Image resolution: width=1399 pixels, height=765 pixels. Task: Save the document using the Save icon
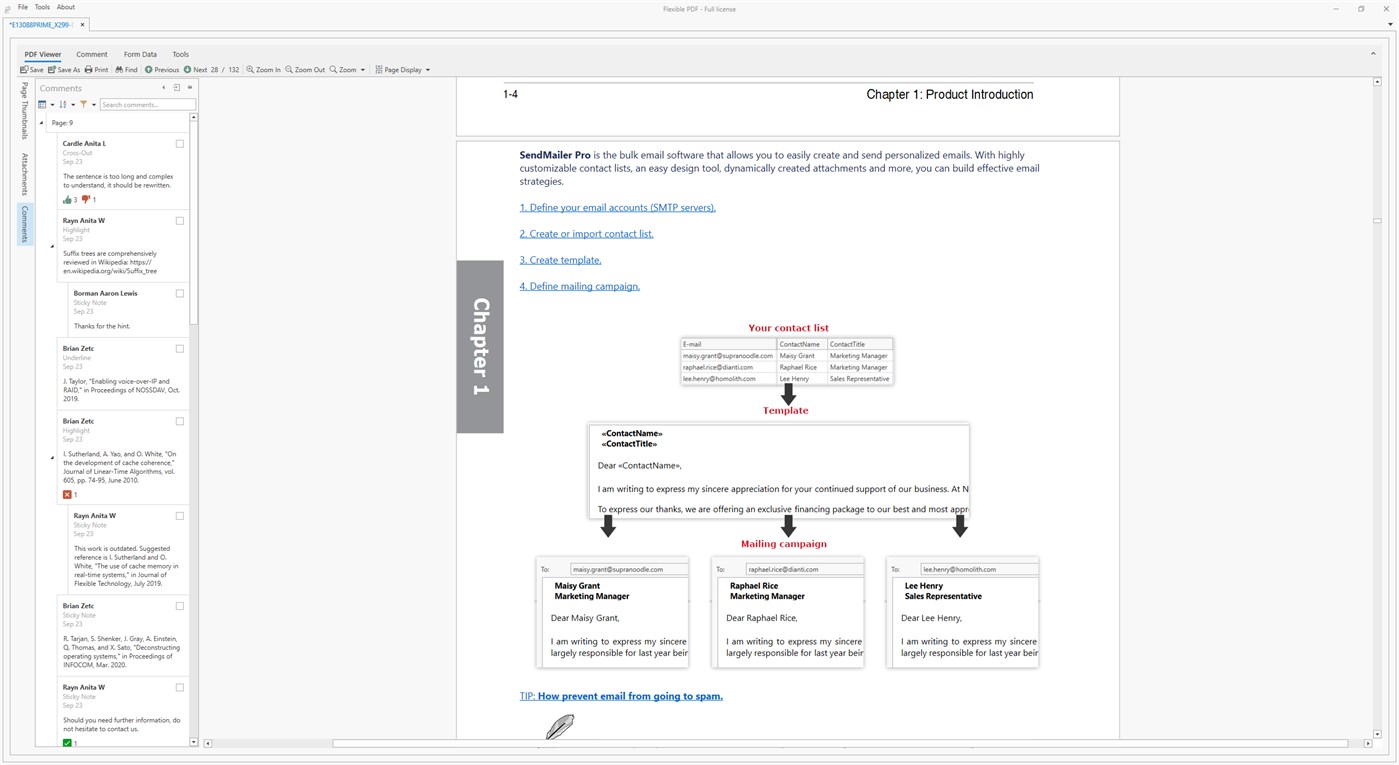point(31,69)
